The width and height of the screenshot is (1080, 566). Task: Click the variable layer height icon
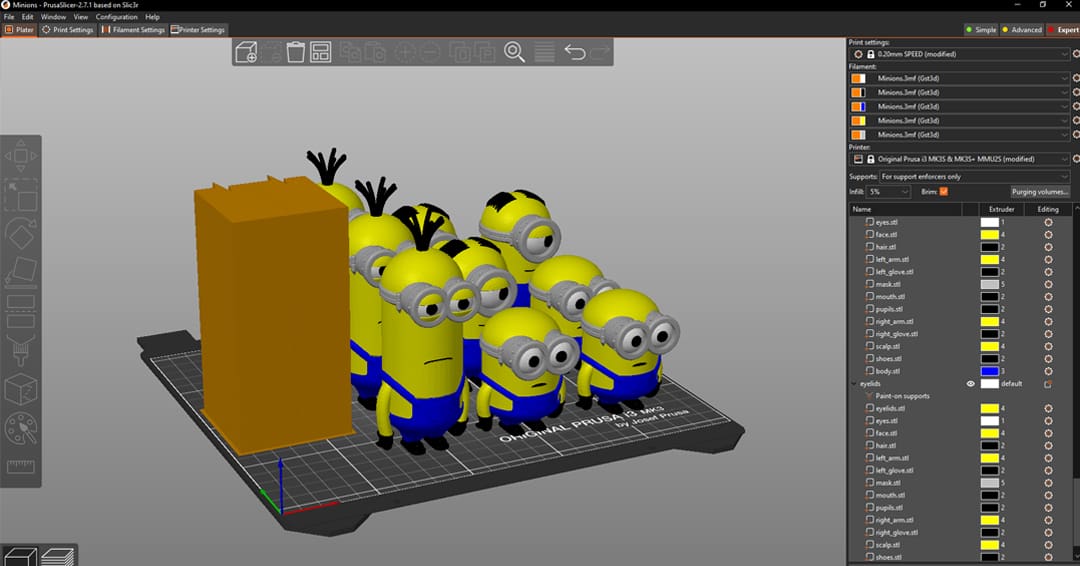pos(544,52)
